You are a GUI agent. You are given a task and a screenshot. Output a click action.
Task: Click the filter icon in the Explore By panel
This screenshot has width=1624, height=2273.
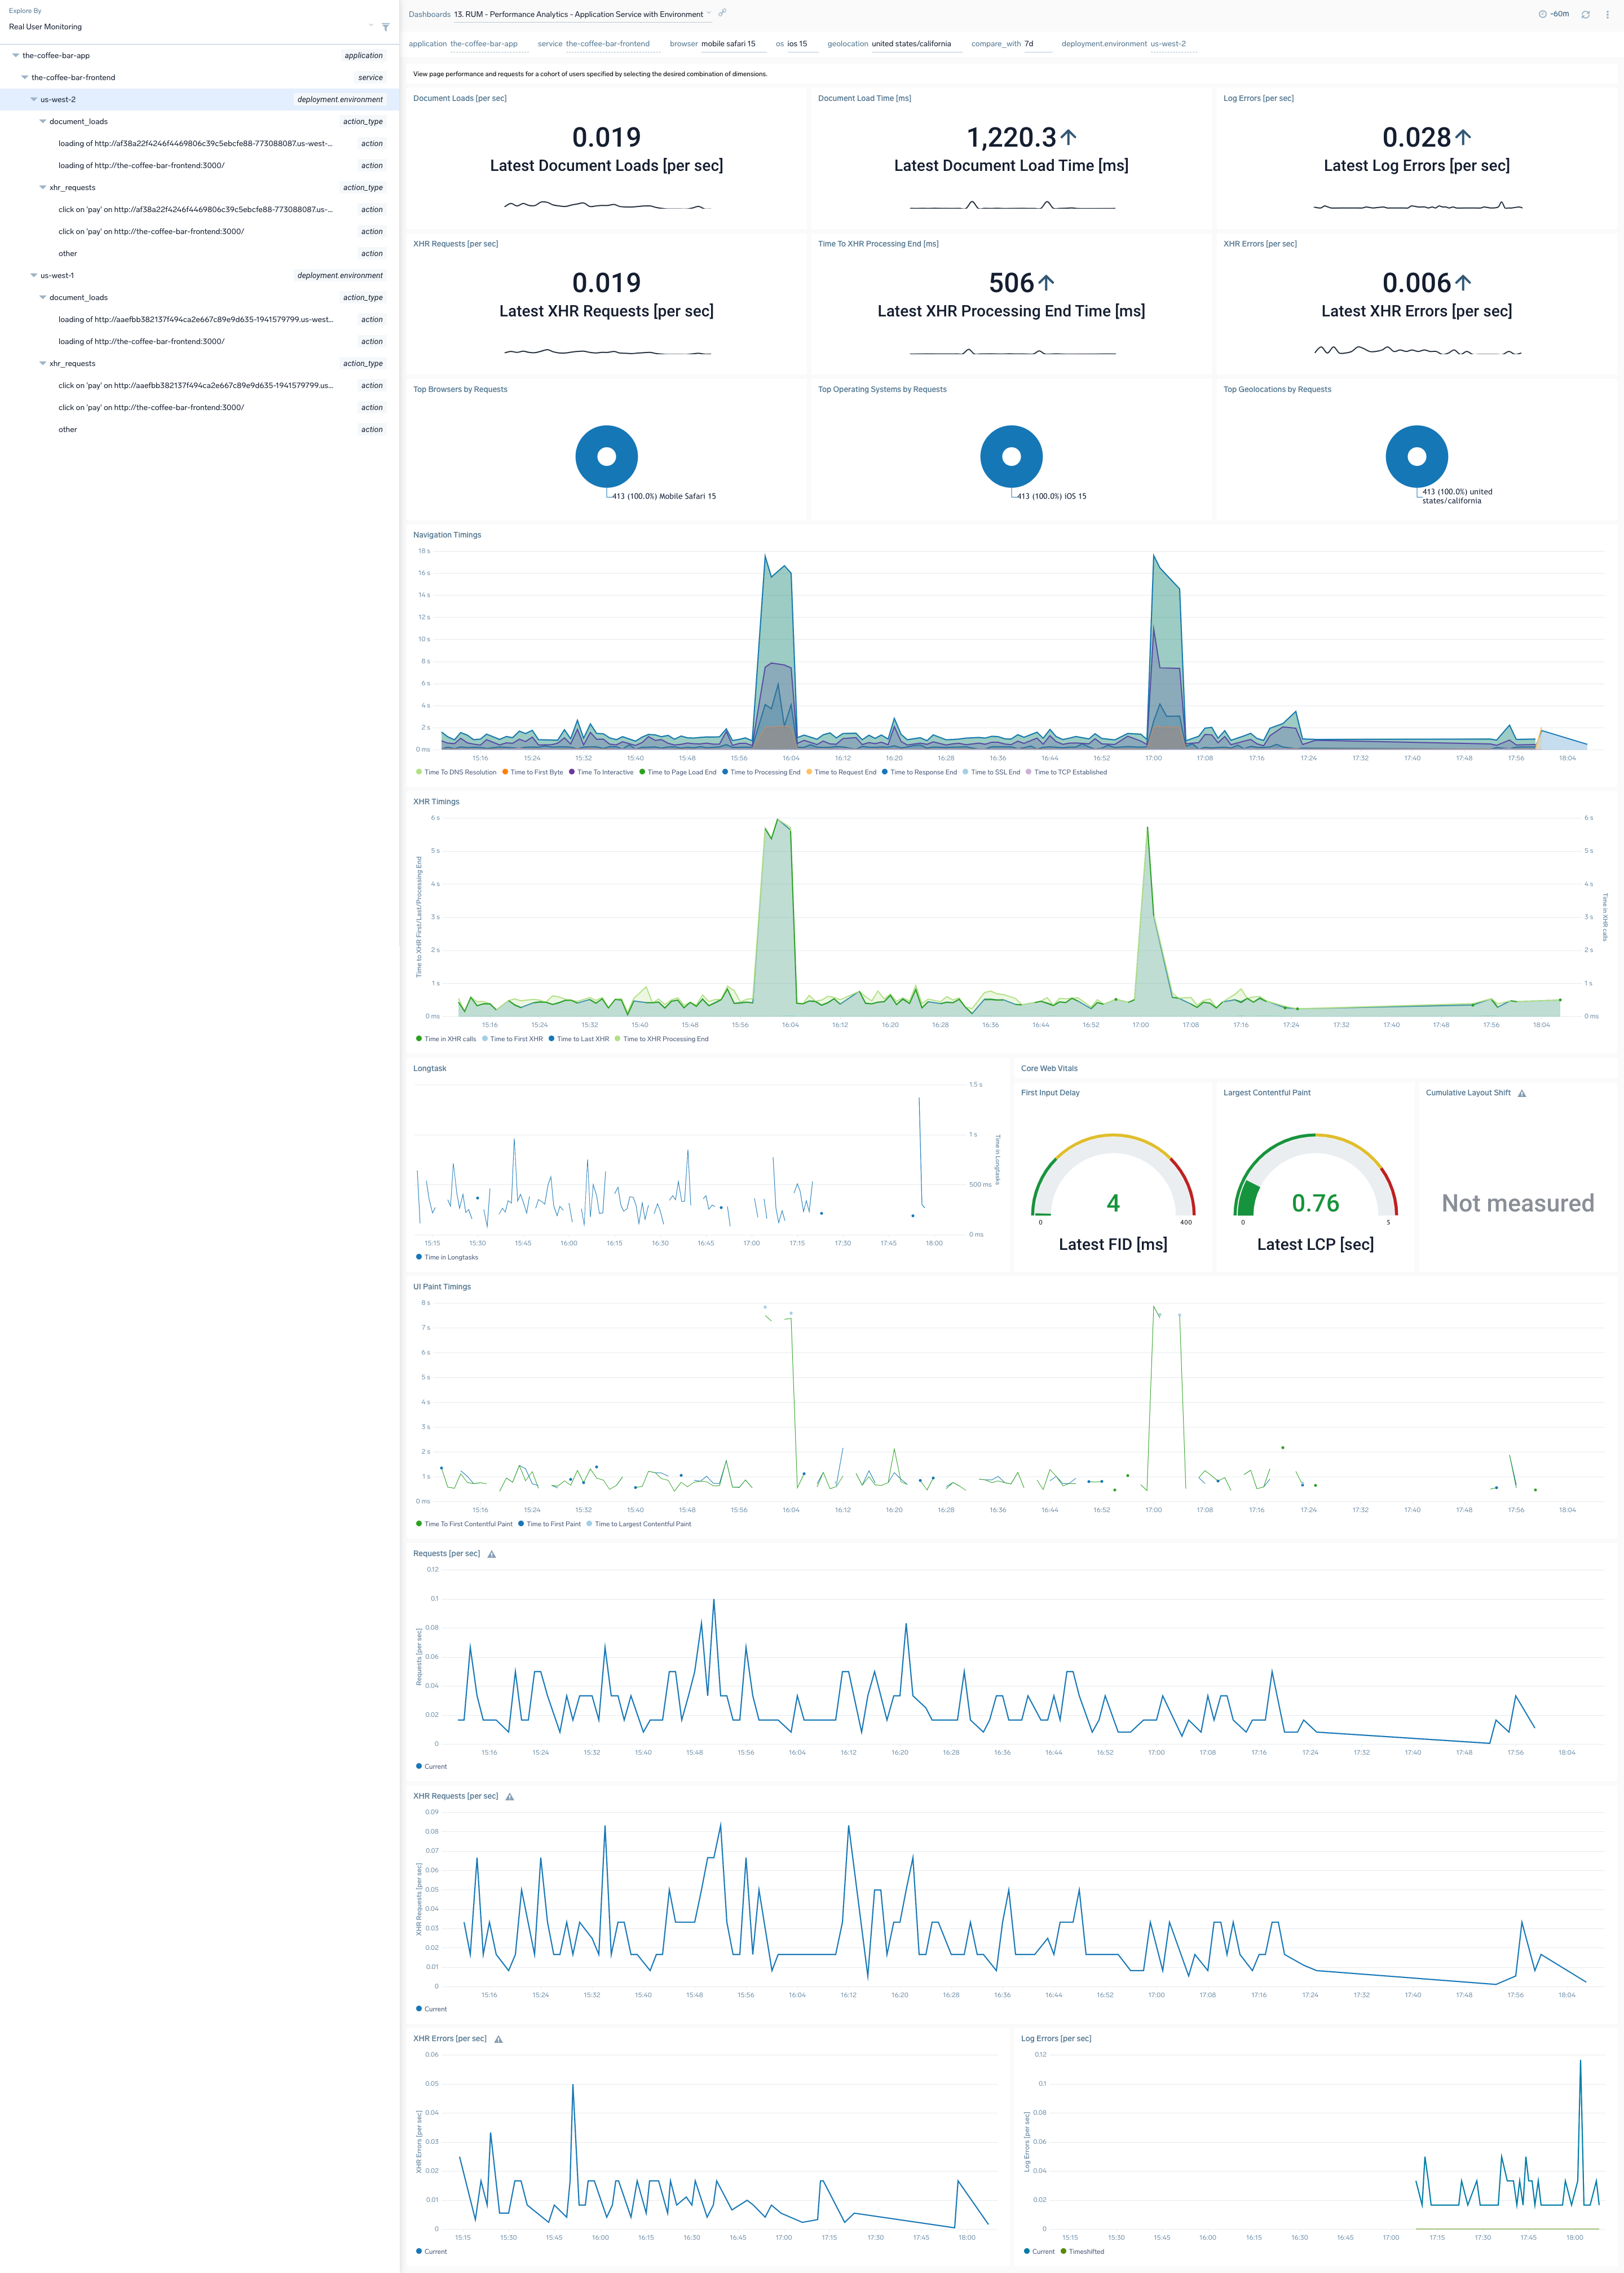386,28
